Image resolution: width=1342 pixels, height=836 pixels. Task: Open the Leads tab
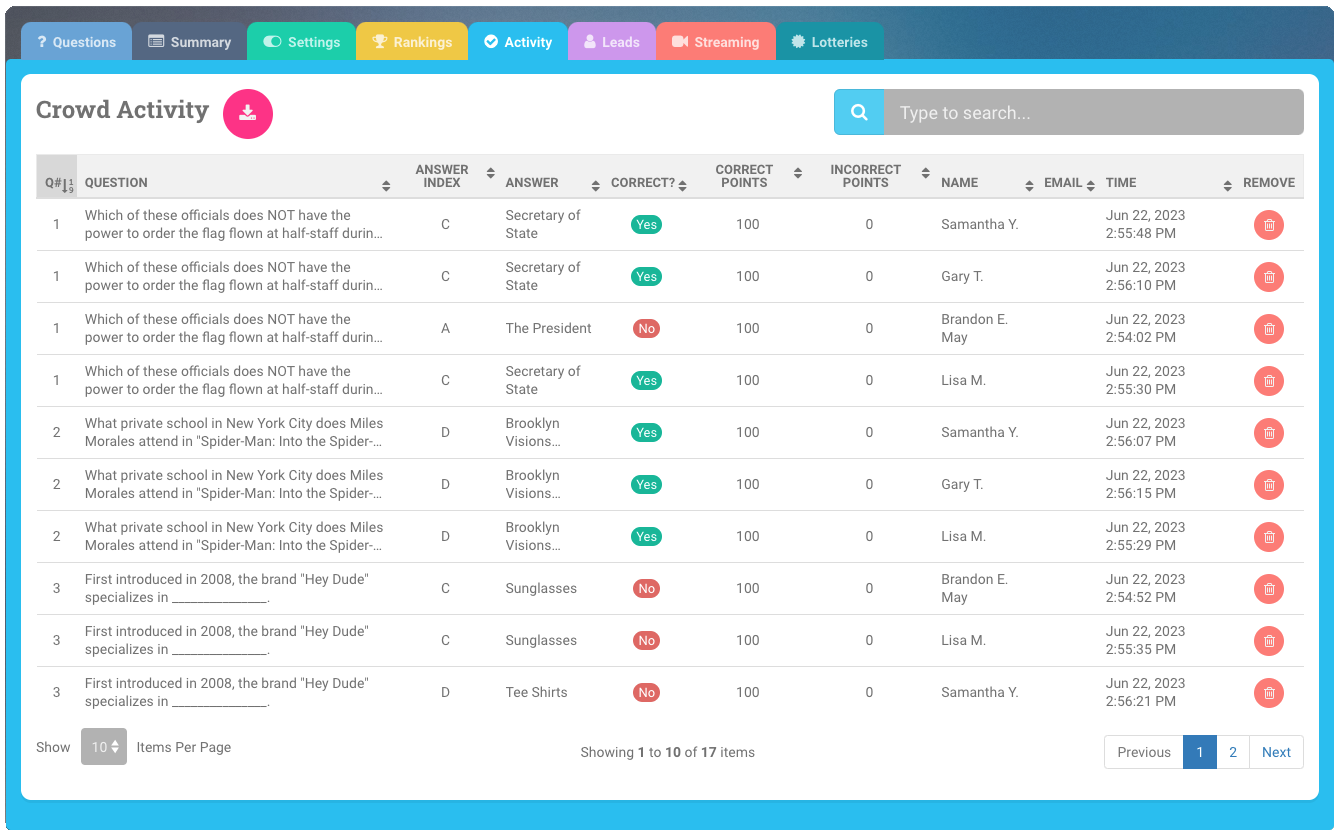[x=612, y=42]
